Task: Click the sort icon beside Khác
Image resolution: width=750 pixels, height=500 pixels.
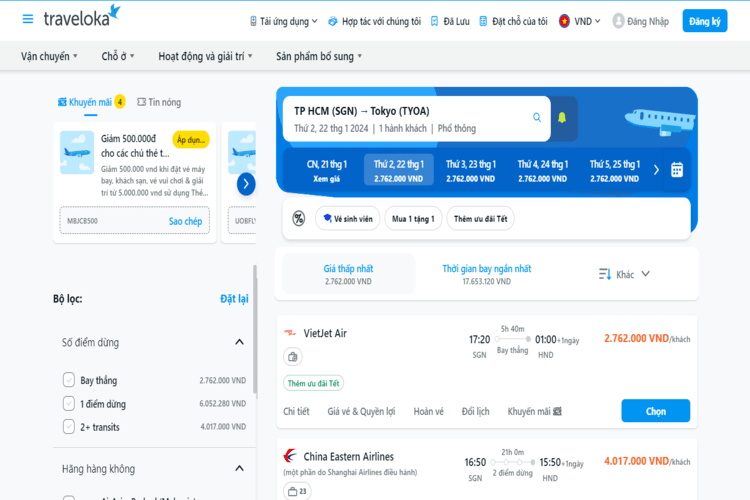Action: pos(605,274)
